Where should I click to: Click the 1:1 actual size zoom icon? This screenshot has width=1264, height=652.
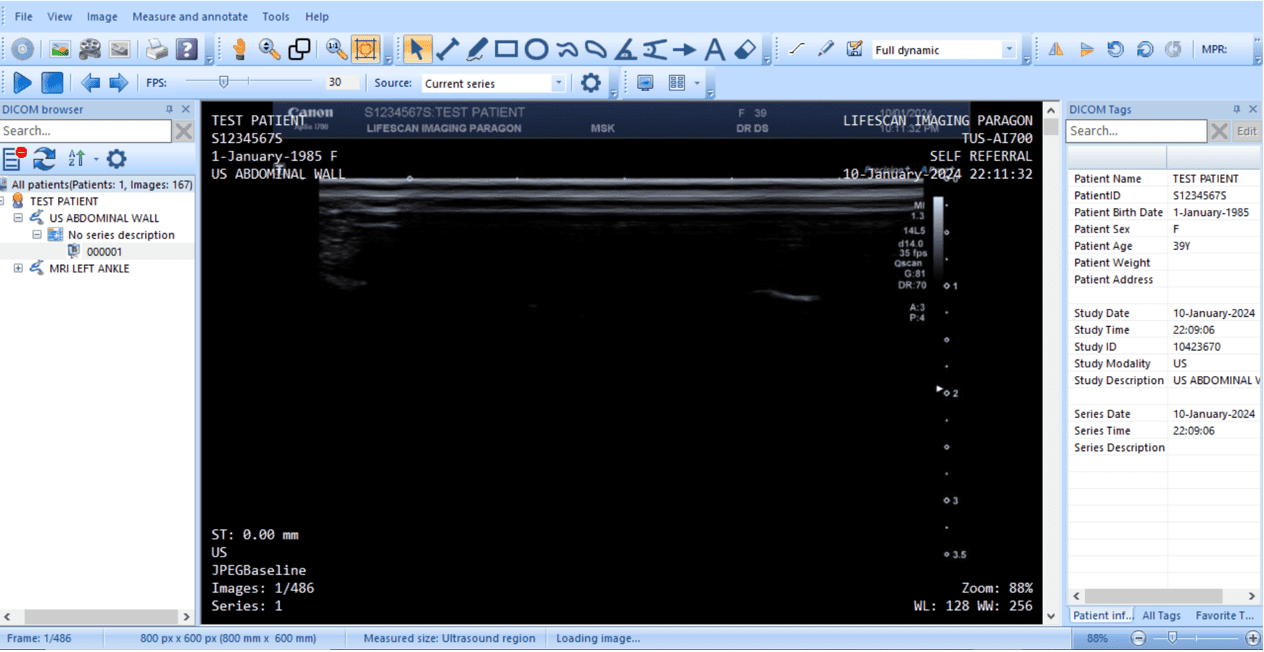pyautogui.click(x=336, y=49)
